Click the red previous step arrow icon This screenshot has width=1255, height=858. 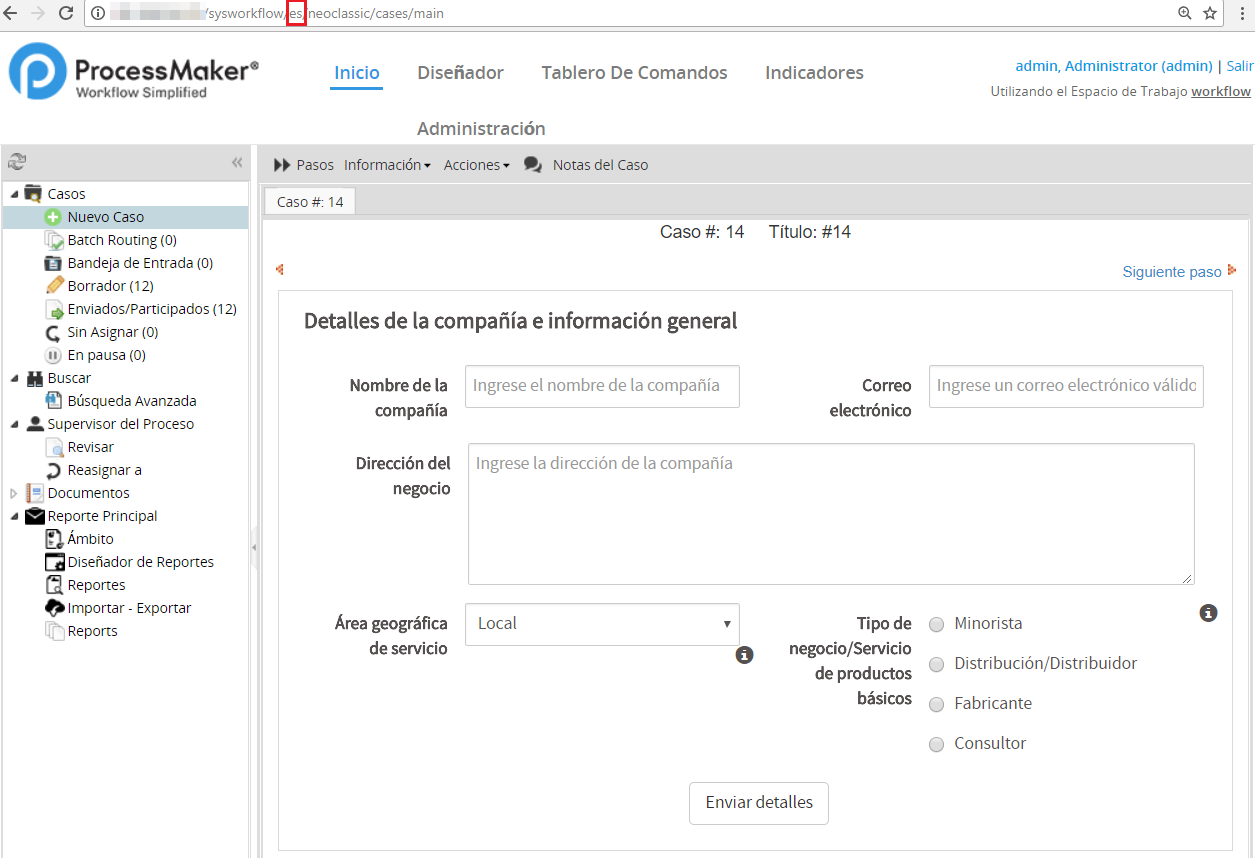click(280, 269)
